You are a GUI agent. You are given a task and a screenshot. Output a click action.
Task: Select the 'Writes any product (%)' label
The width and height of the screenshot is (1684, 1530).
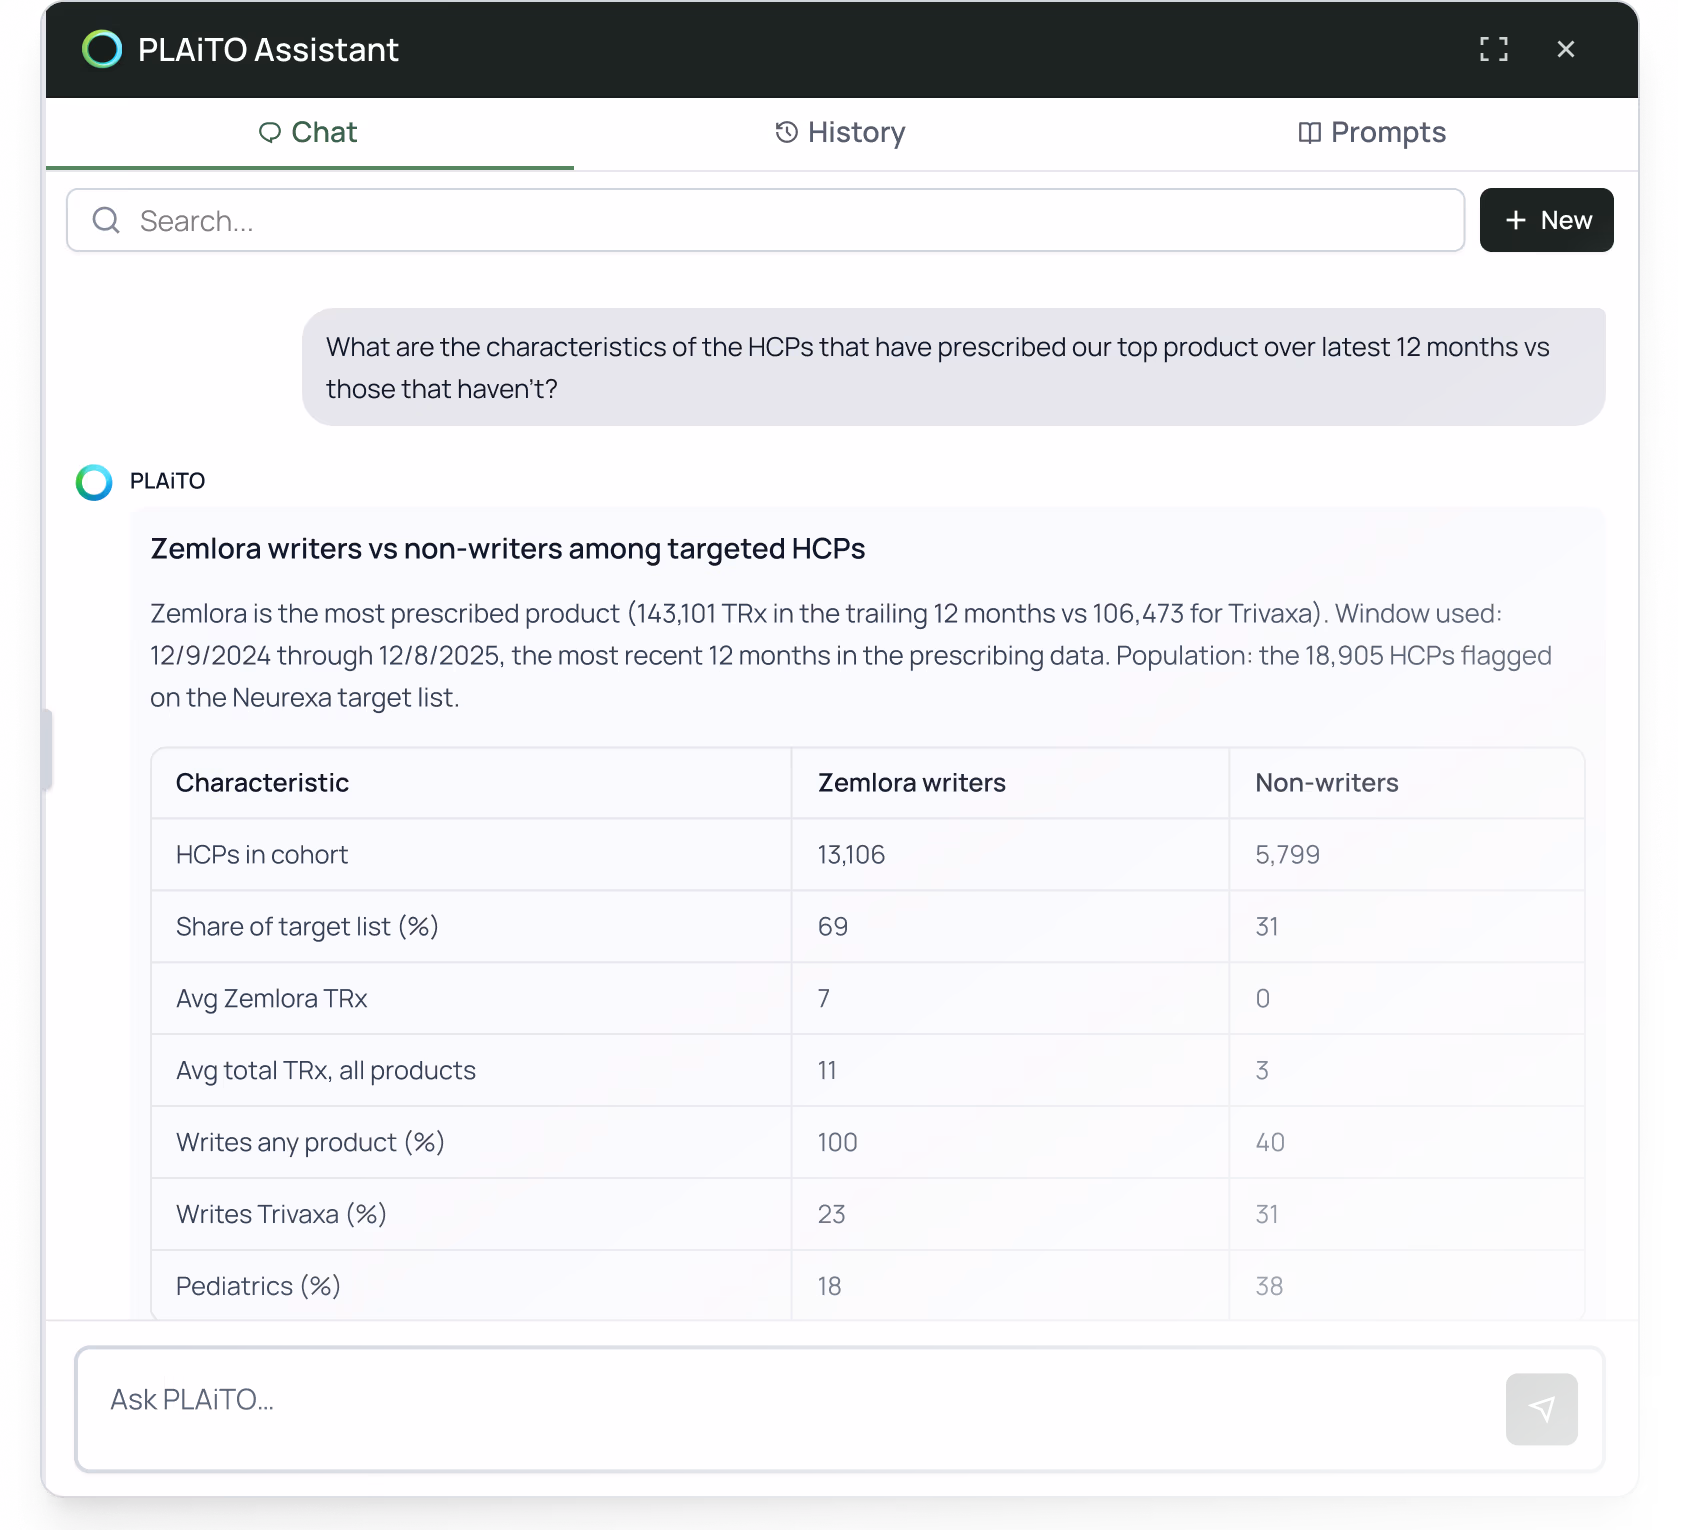(310, 1143)
